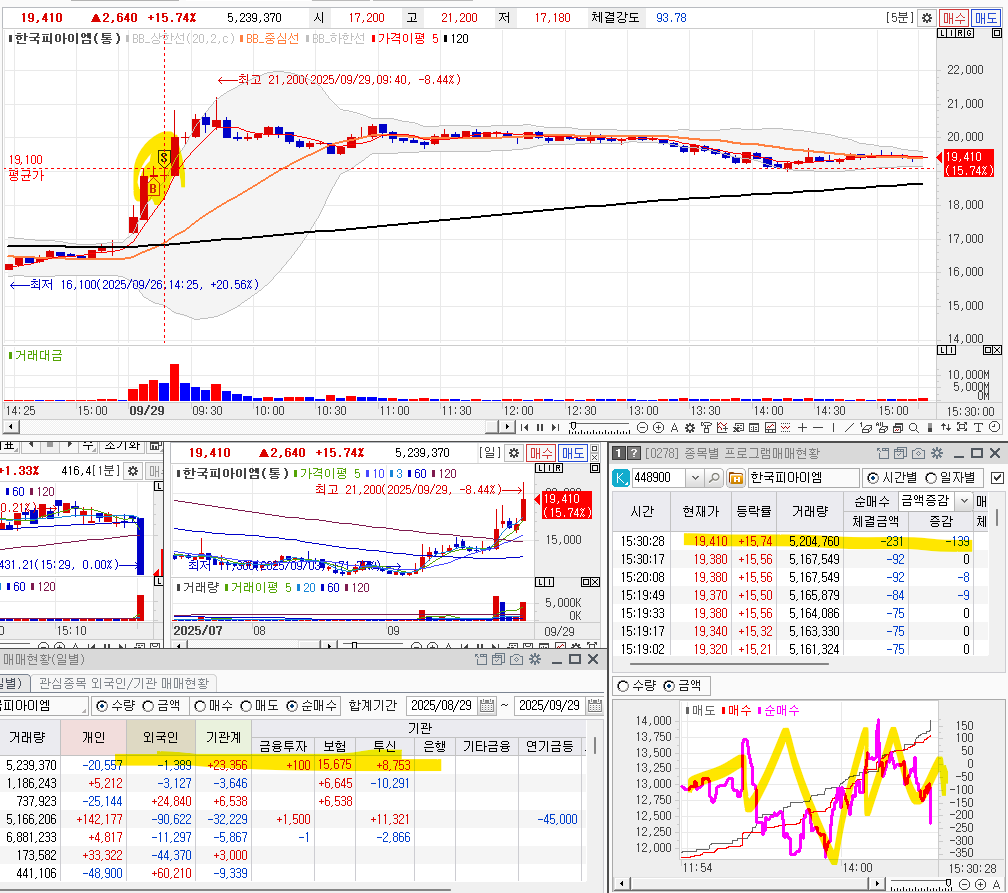Click 체결강도 label in top bar
Viewport: 1008px width, 893px height.
615,18
